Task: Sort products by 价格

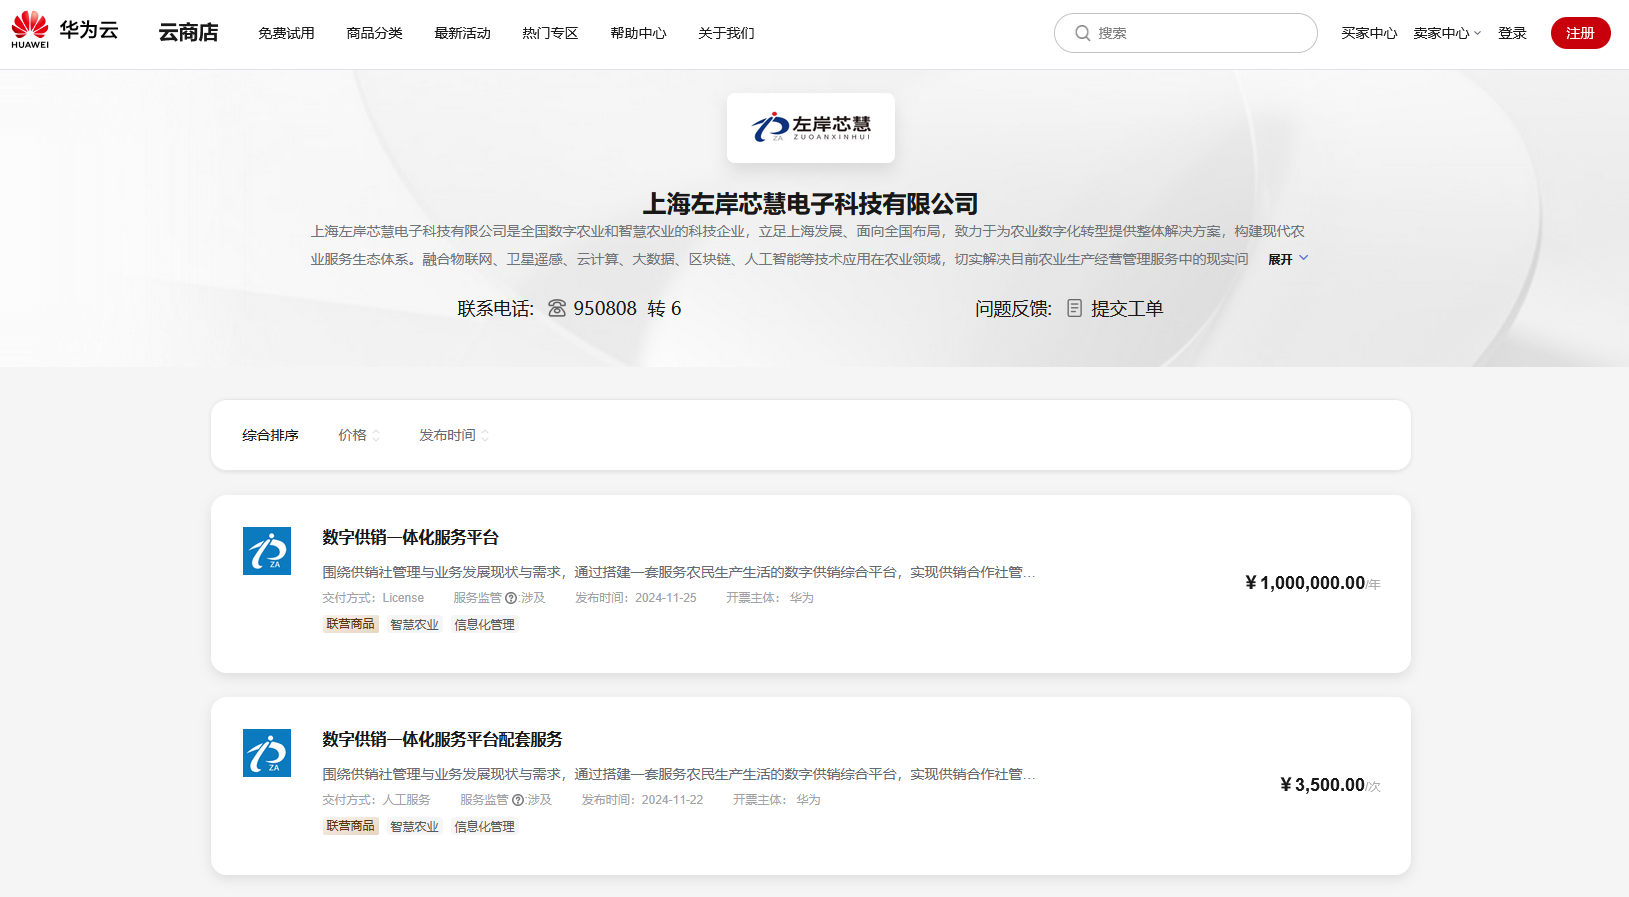Action: pos(359,435)
